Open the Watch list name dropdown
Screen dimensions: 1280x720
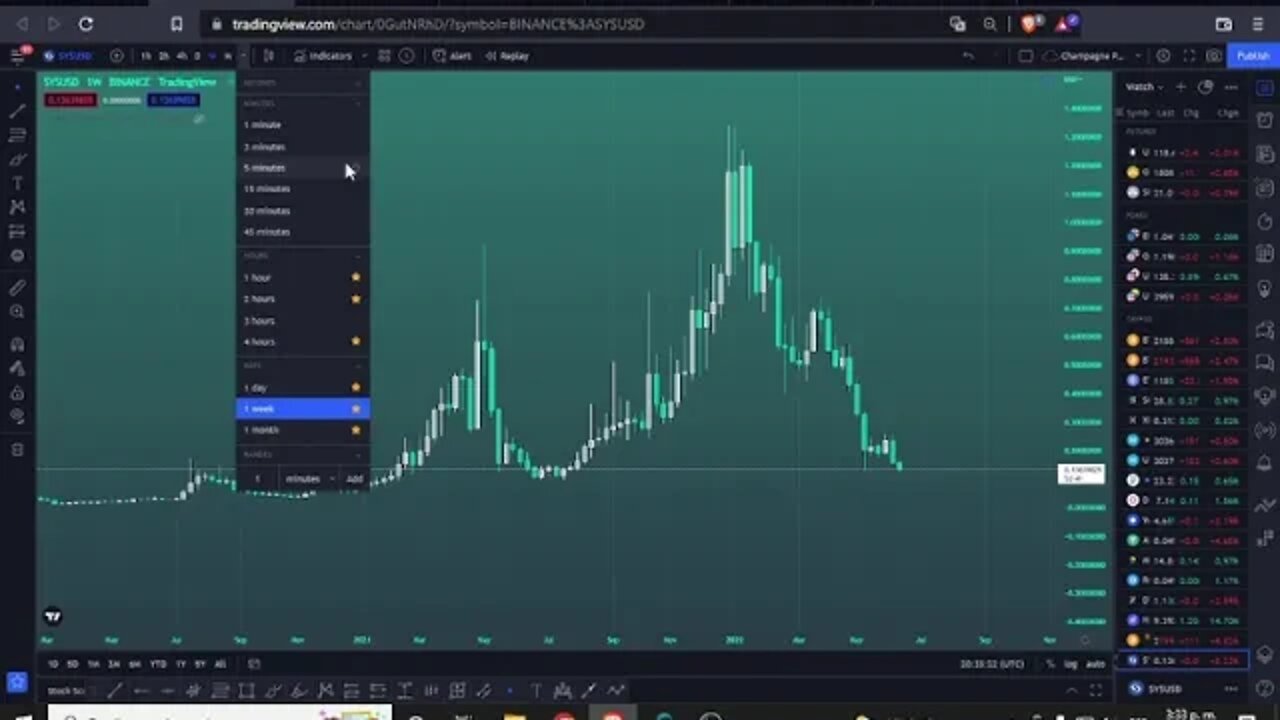(1143, 87)
